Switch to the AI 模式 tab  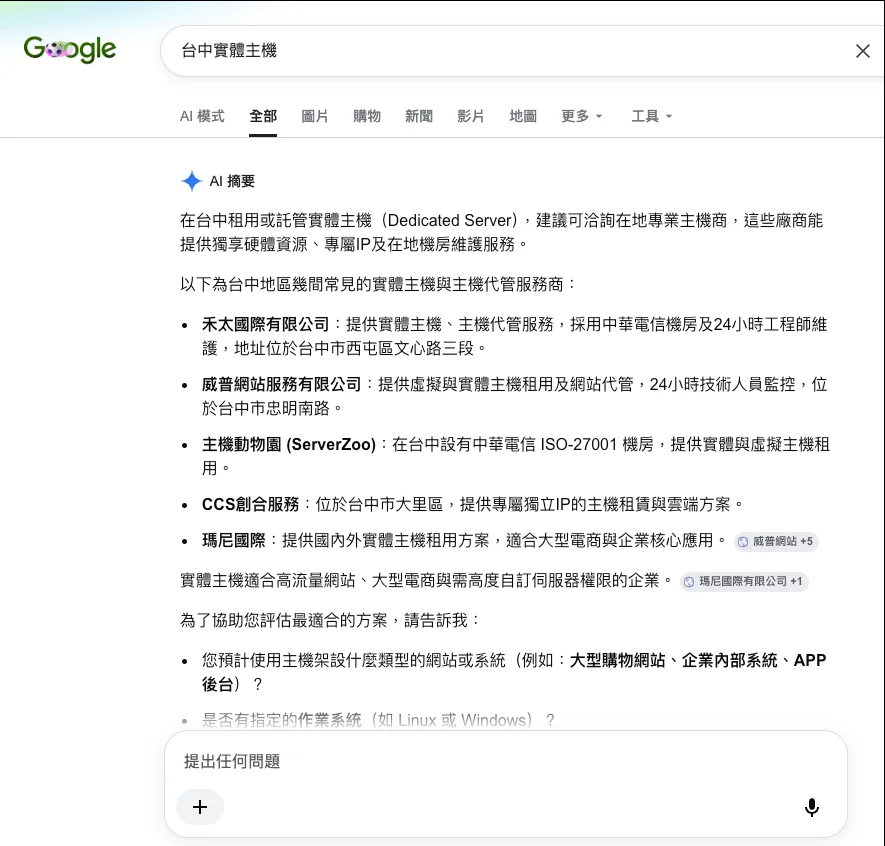[x=202, y=116]
